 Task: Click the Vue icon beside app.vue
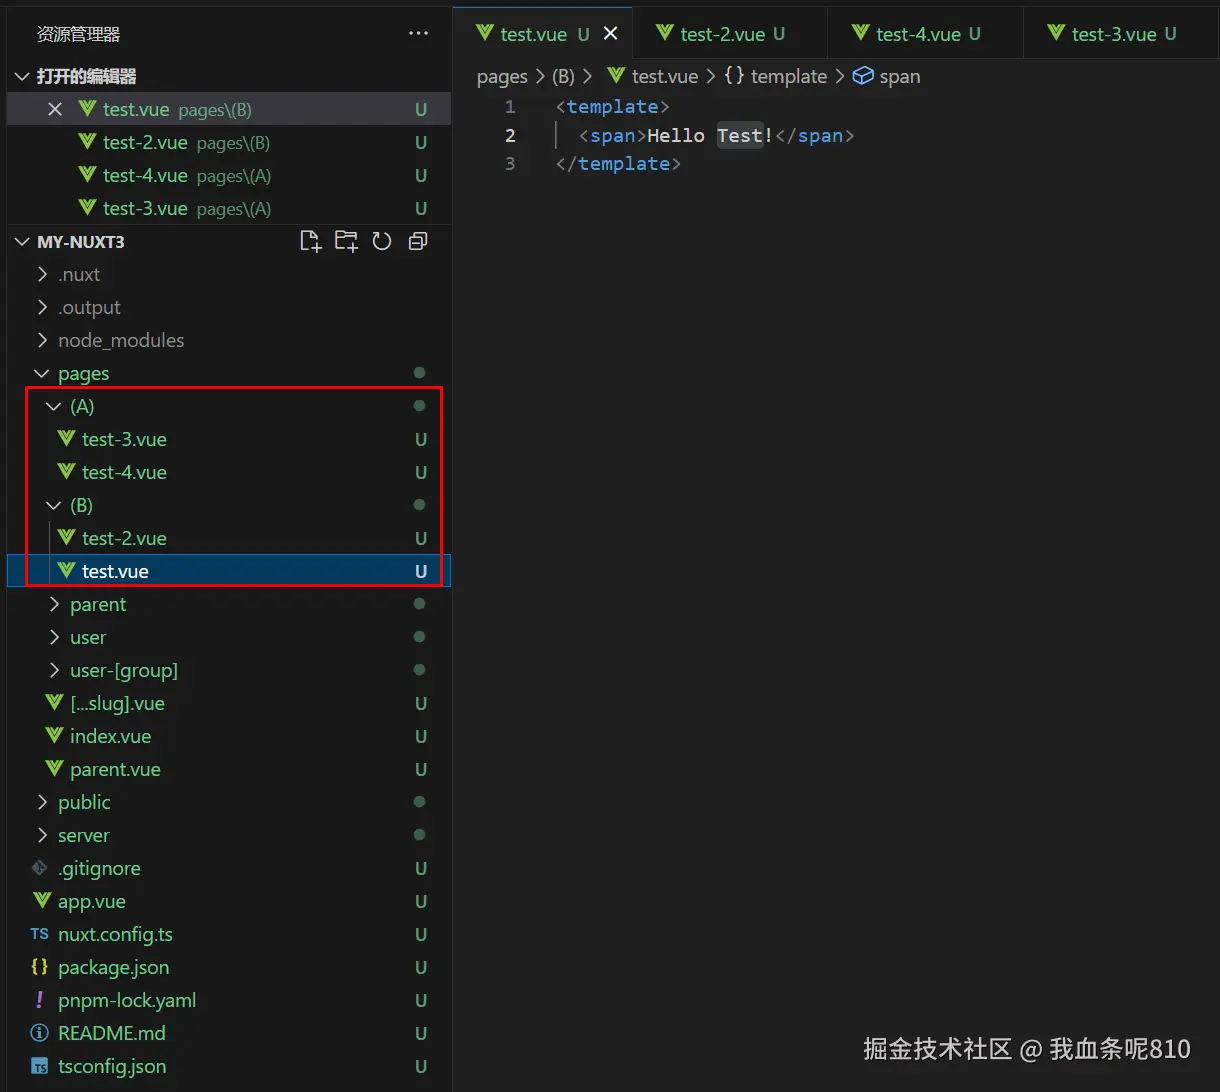[42, 900]
